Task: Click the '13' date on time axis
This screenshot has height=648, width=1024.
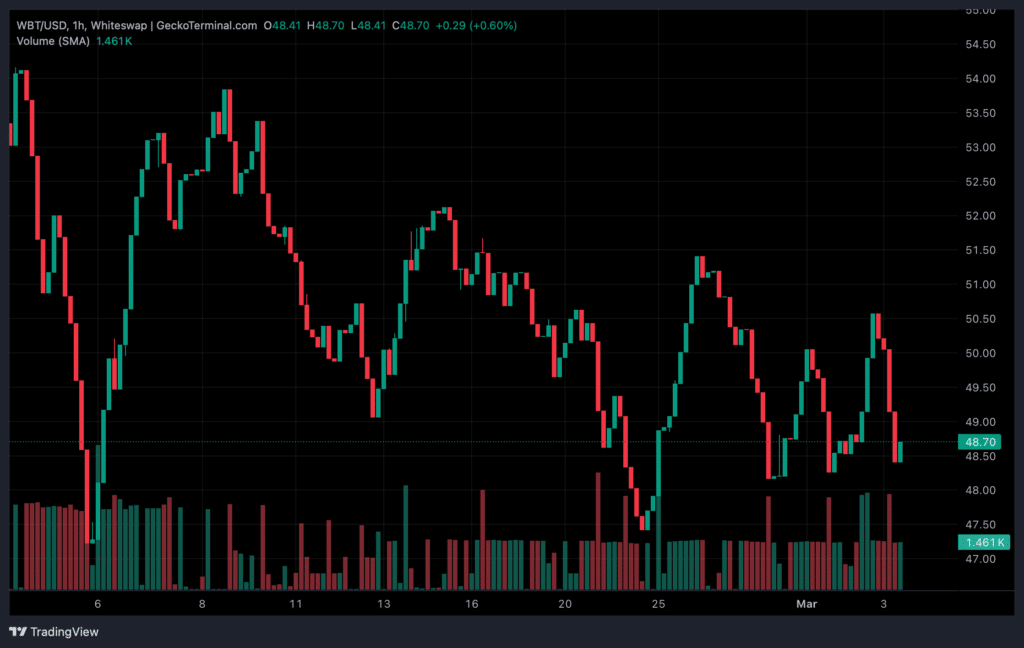Action: pyautogui.click(x=383, y=605)
